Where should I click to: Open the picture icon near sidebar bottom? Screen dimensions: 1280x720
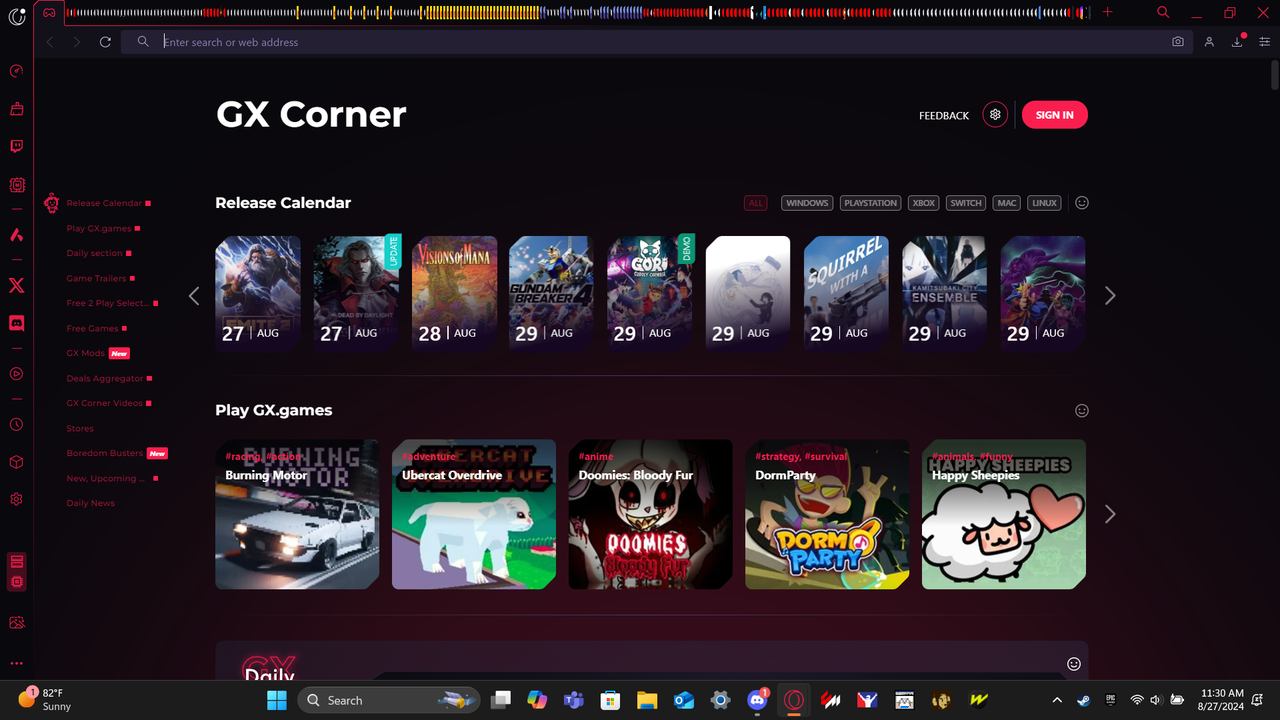pyautogui.click(x=16, y=623)
